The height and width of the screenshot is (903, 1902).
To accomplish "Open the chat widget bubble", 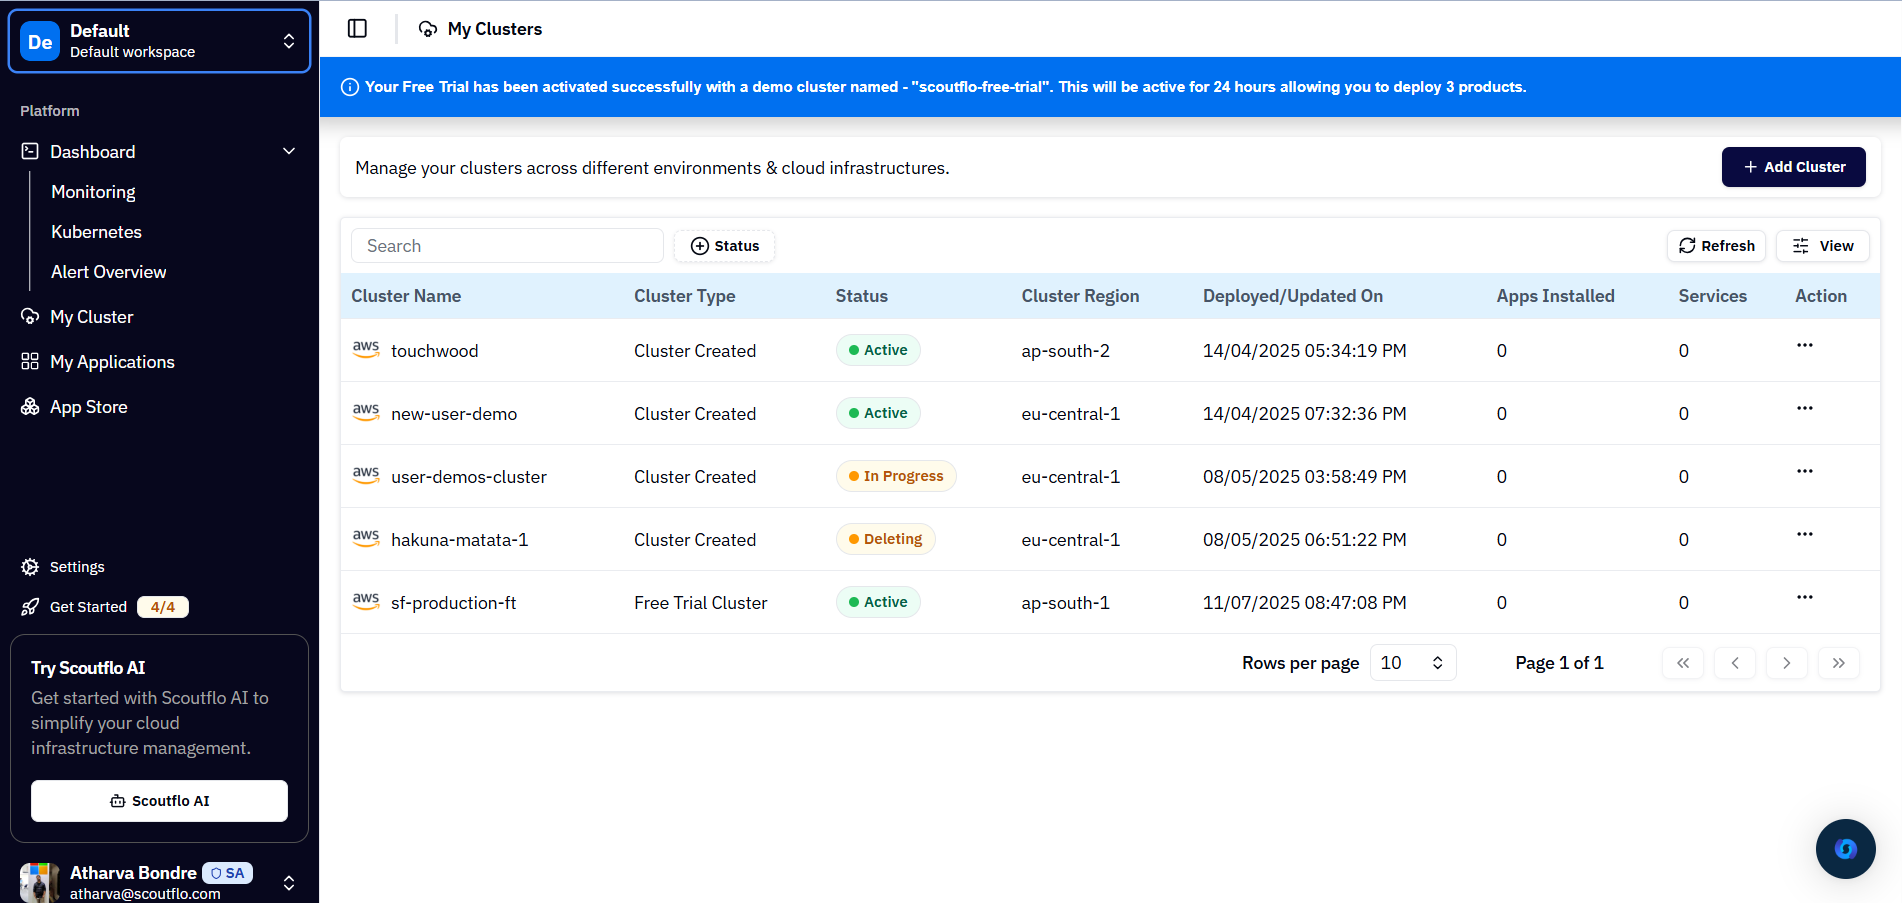I will point(1845,849).
